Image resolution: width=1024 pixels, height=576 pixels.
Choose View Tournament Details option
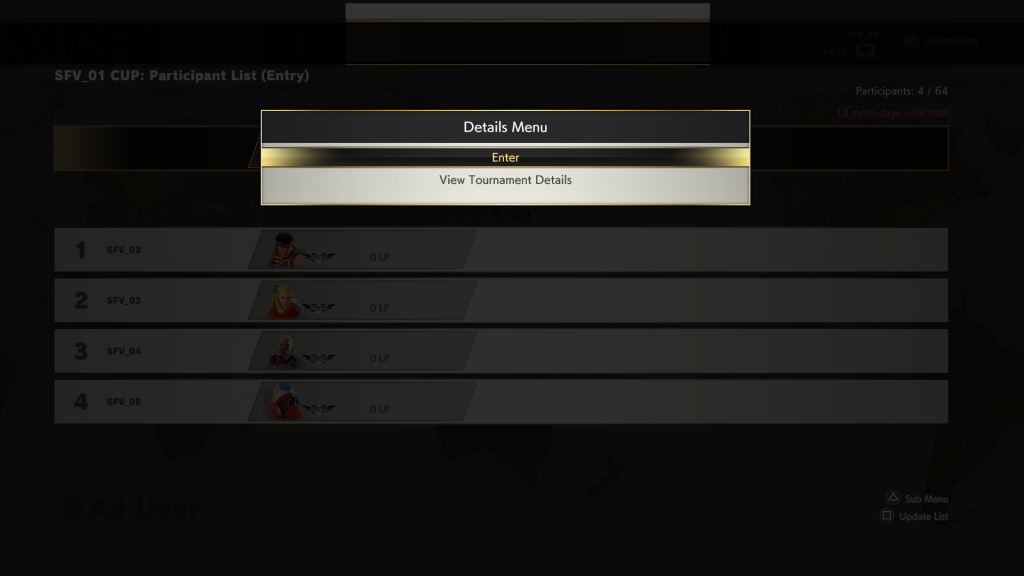(505, 180)
